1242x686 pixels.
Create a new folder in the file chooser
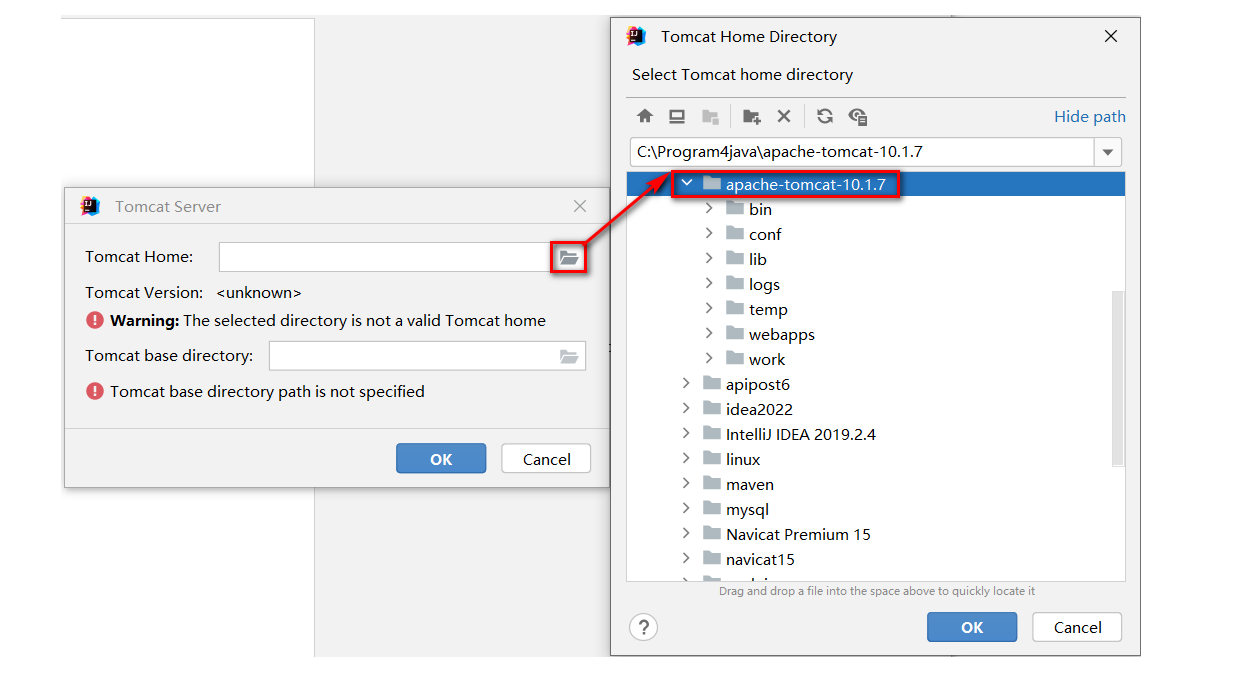tap(752, 116)
